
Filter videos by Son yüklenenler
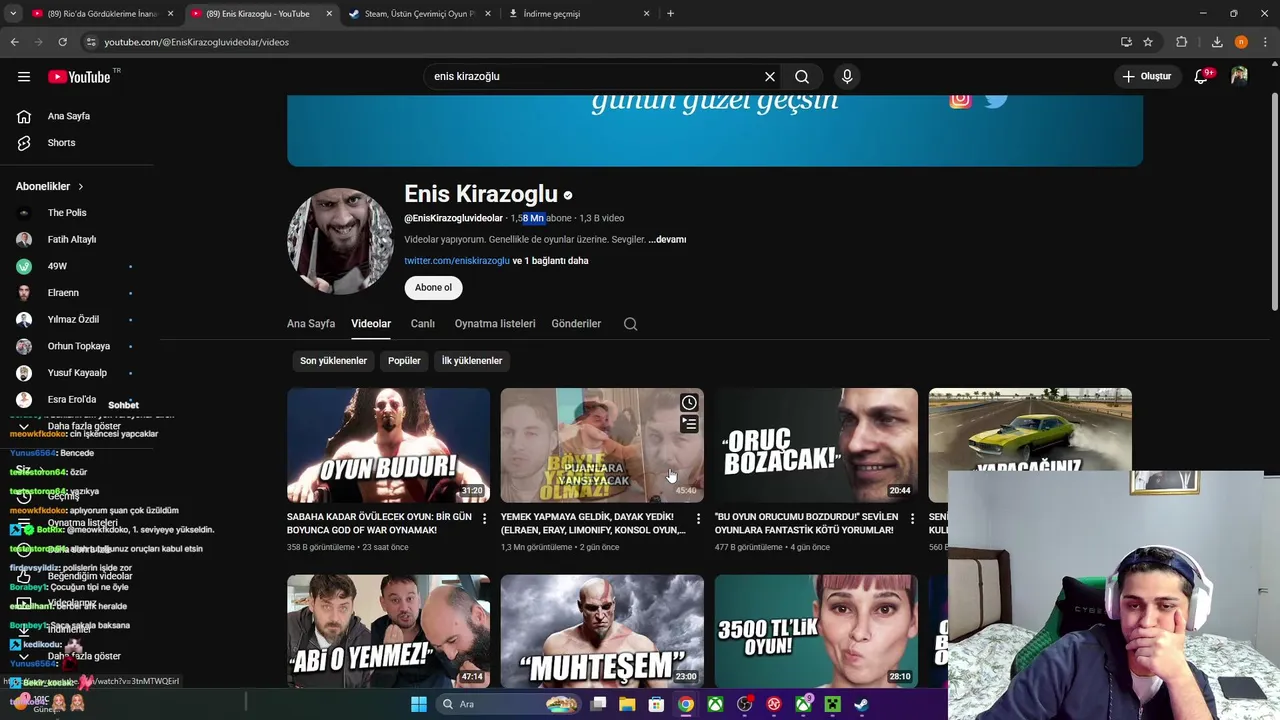333,361
